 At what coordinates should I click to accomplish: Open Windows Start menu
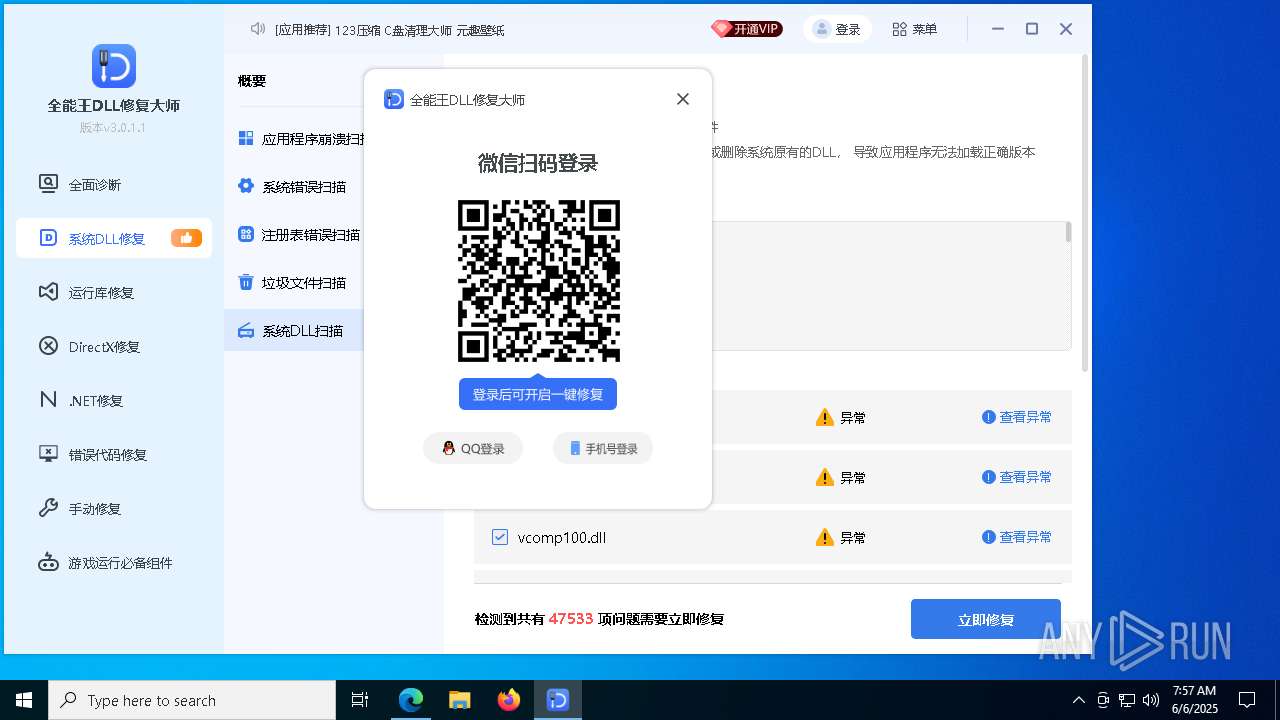click(24, 700)
